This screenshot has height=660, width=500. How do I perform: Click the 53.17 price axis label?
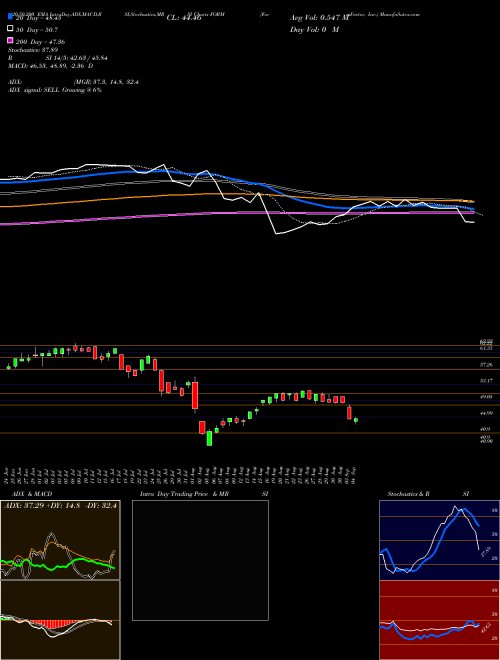[x=486, y=381]
